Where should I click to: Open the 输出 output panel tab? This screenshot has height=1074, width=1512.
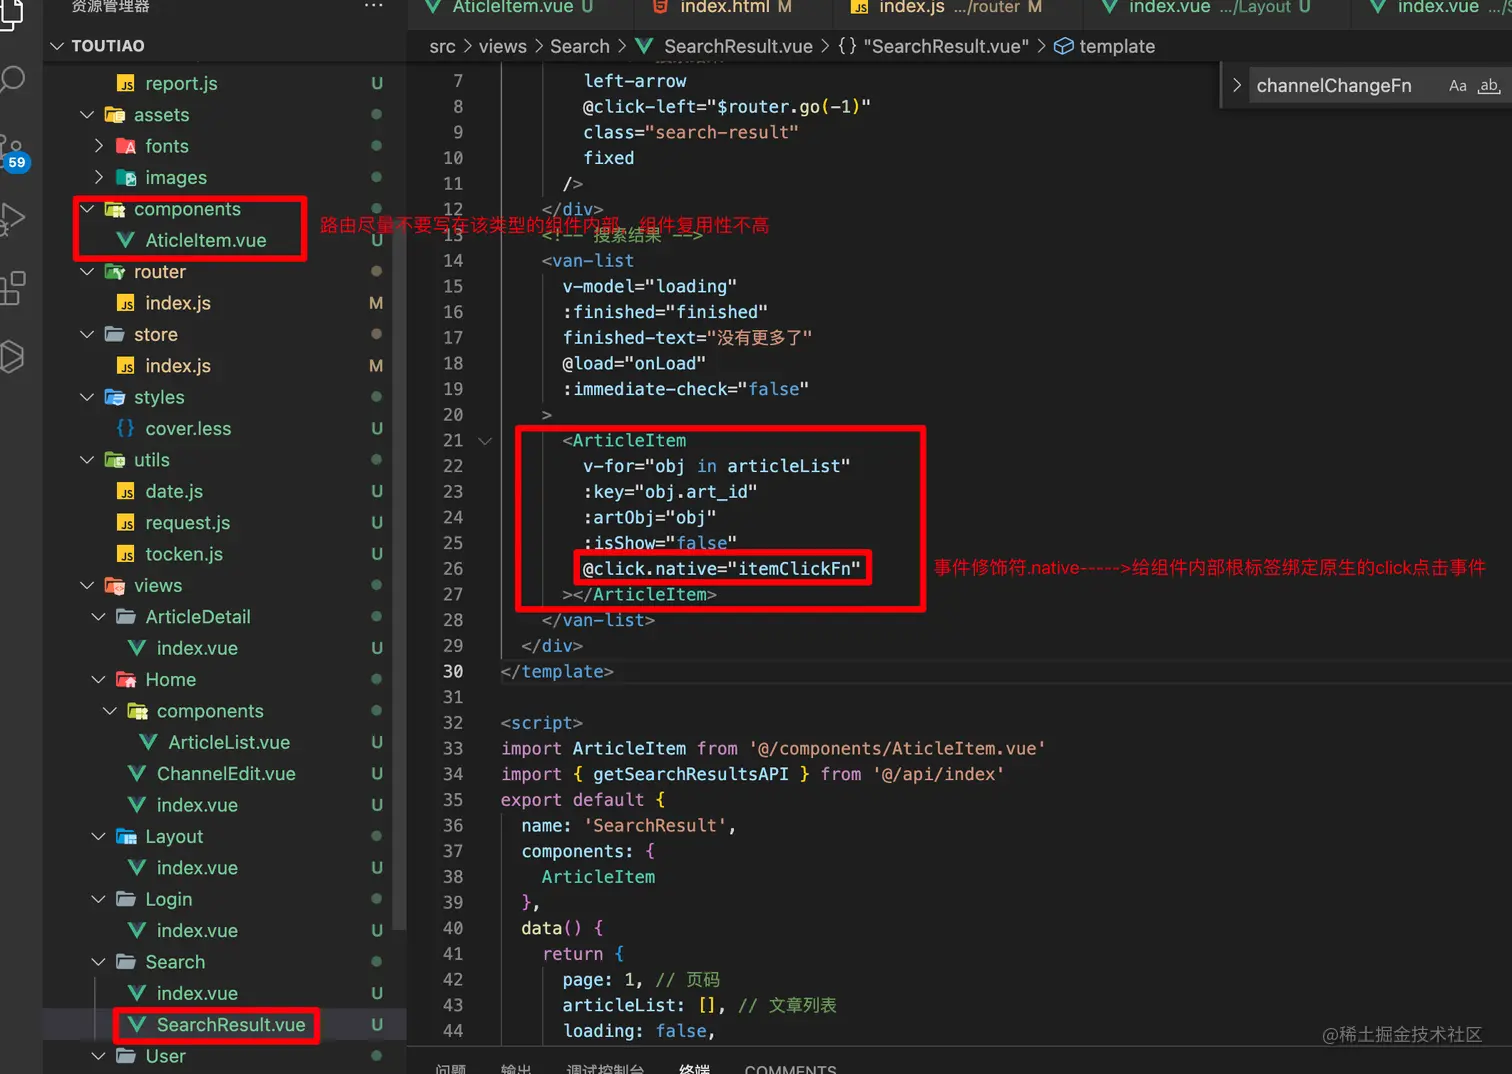point(516,1068)
